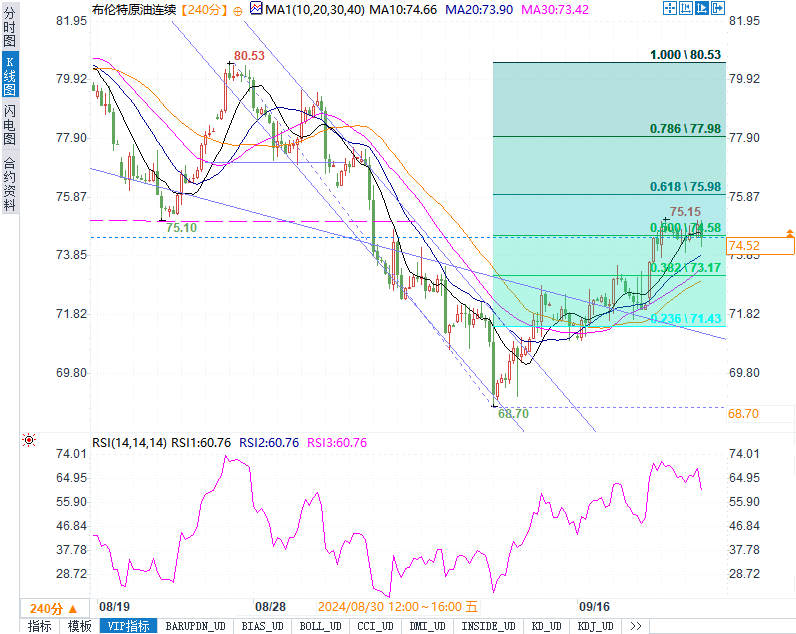Open the 指标 tab

(x=40, y=626)
